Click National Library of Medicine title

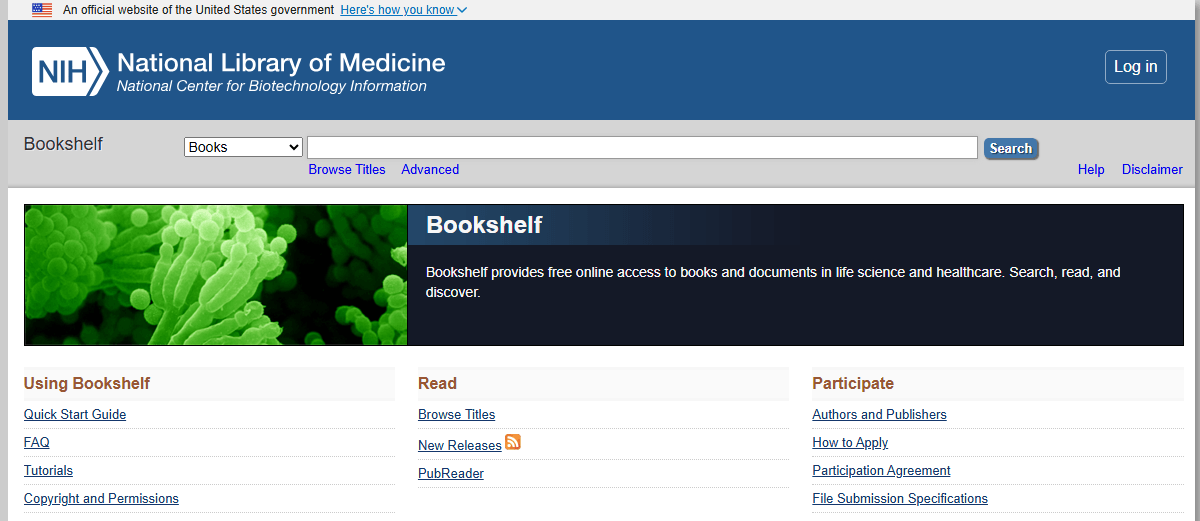click(281, 63)
